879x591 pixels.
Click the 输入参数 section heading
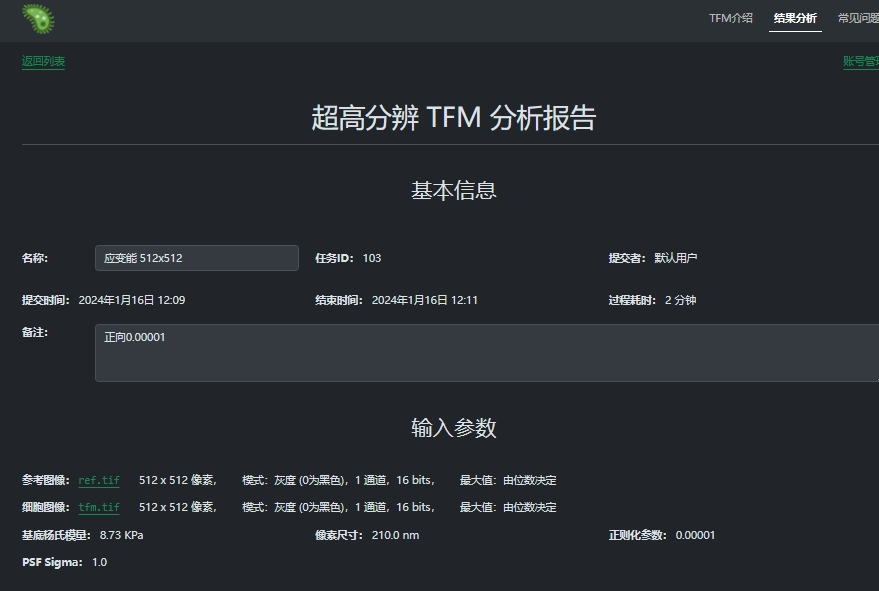coord(454,428)
